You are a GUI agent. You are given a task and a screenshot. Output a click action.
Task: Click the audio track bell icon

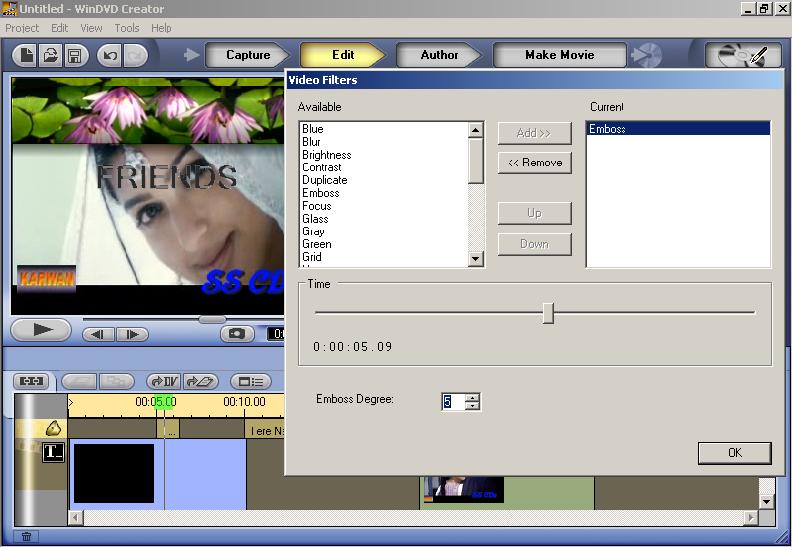pyautogui.click(x=54, y=428)
